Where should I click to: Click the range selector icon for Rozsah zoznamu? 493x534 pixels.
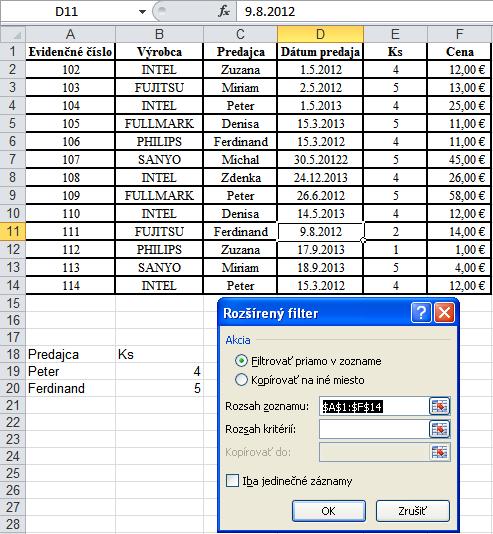click(x=440, y=406)
